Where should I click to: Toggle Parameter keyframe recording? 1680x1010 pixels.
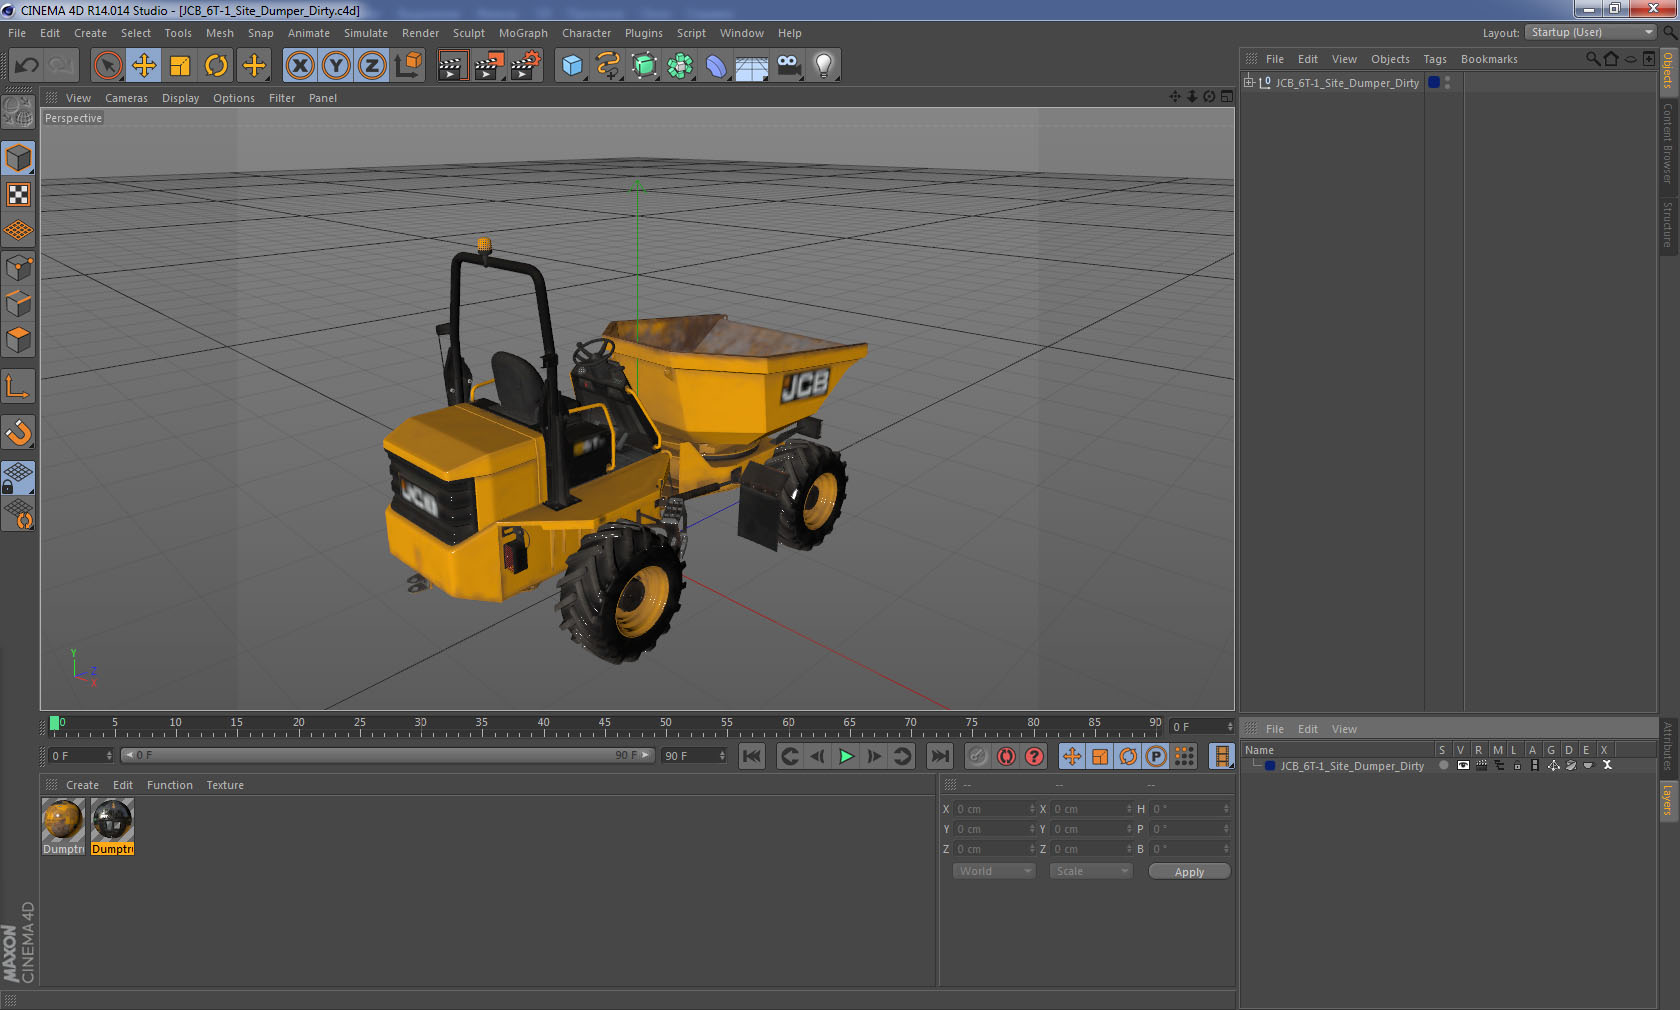point(1156,756)
